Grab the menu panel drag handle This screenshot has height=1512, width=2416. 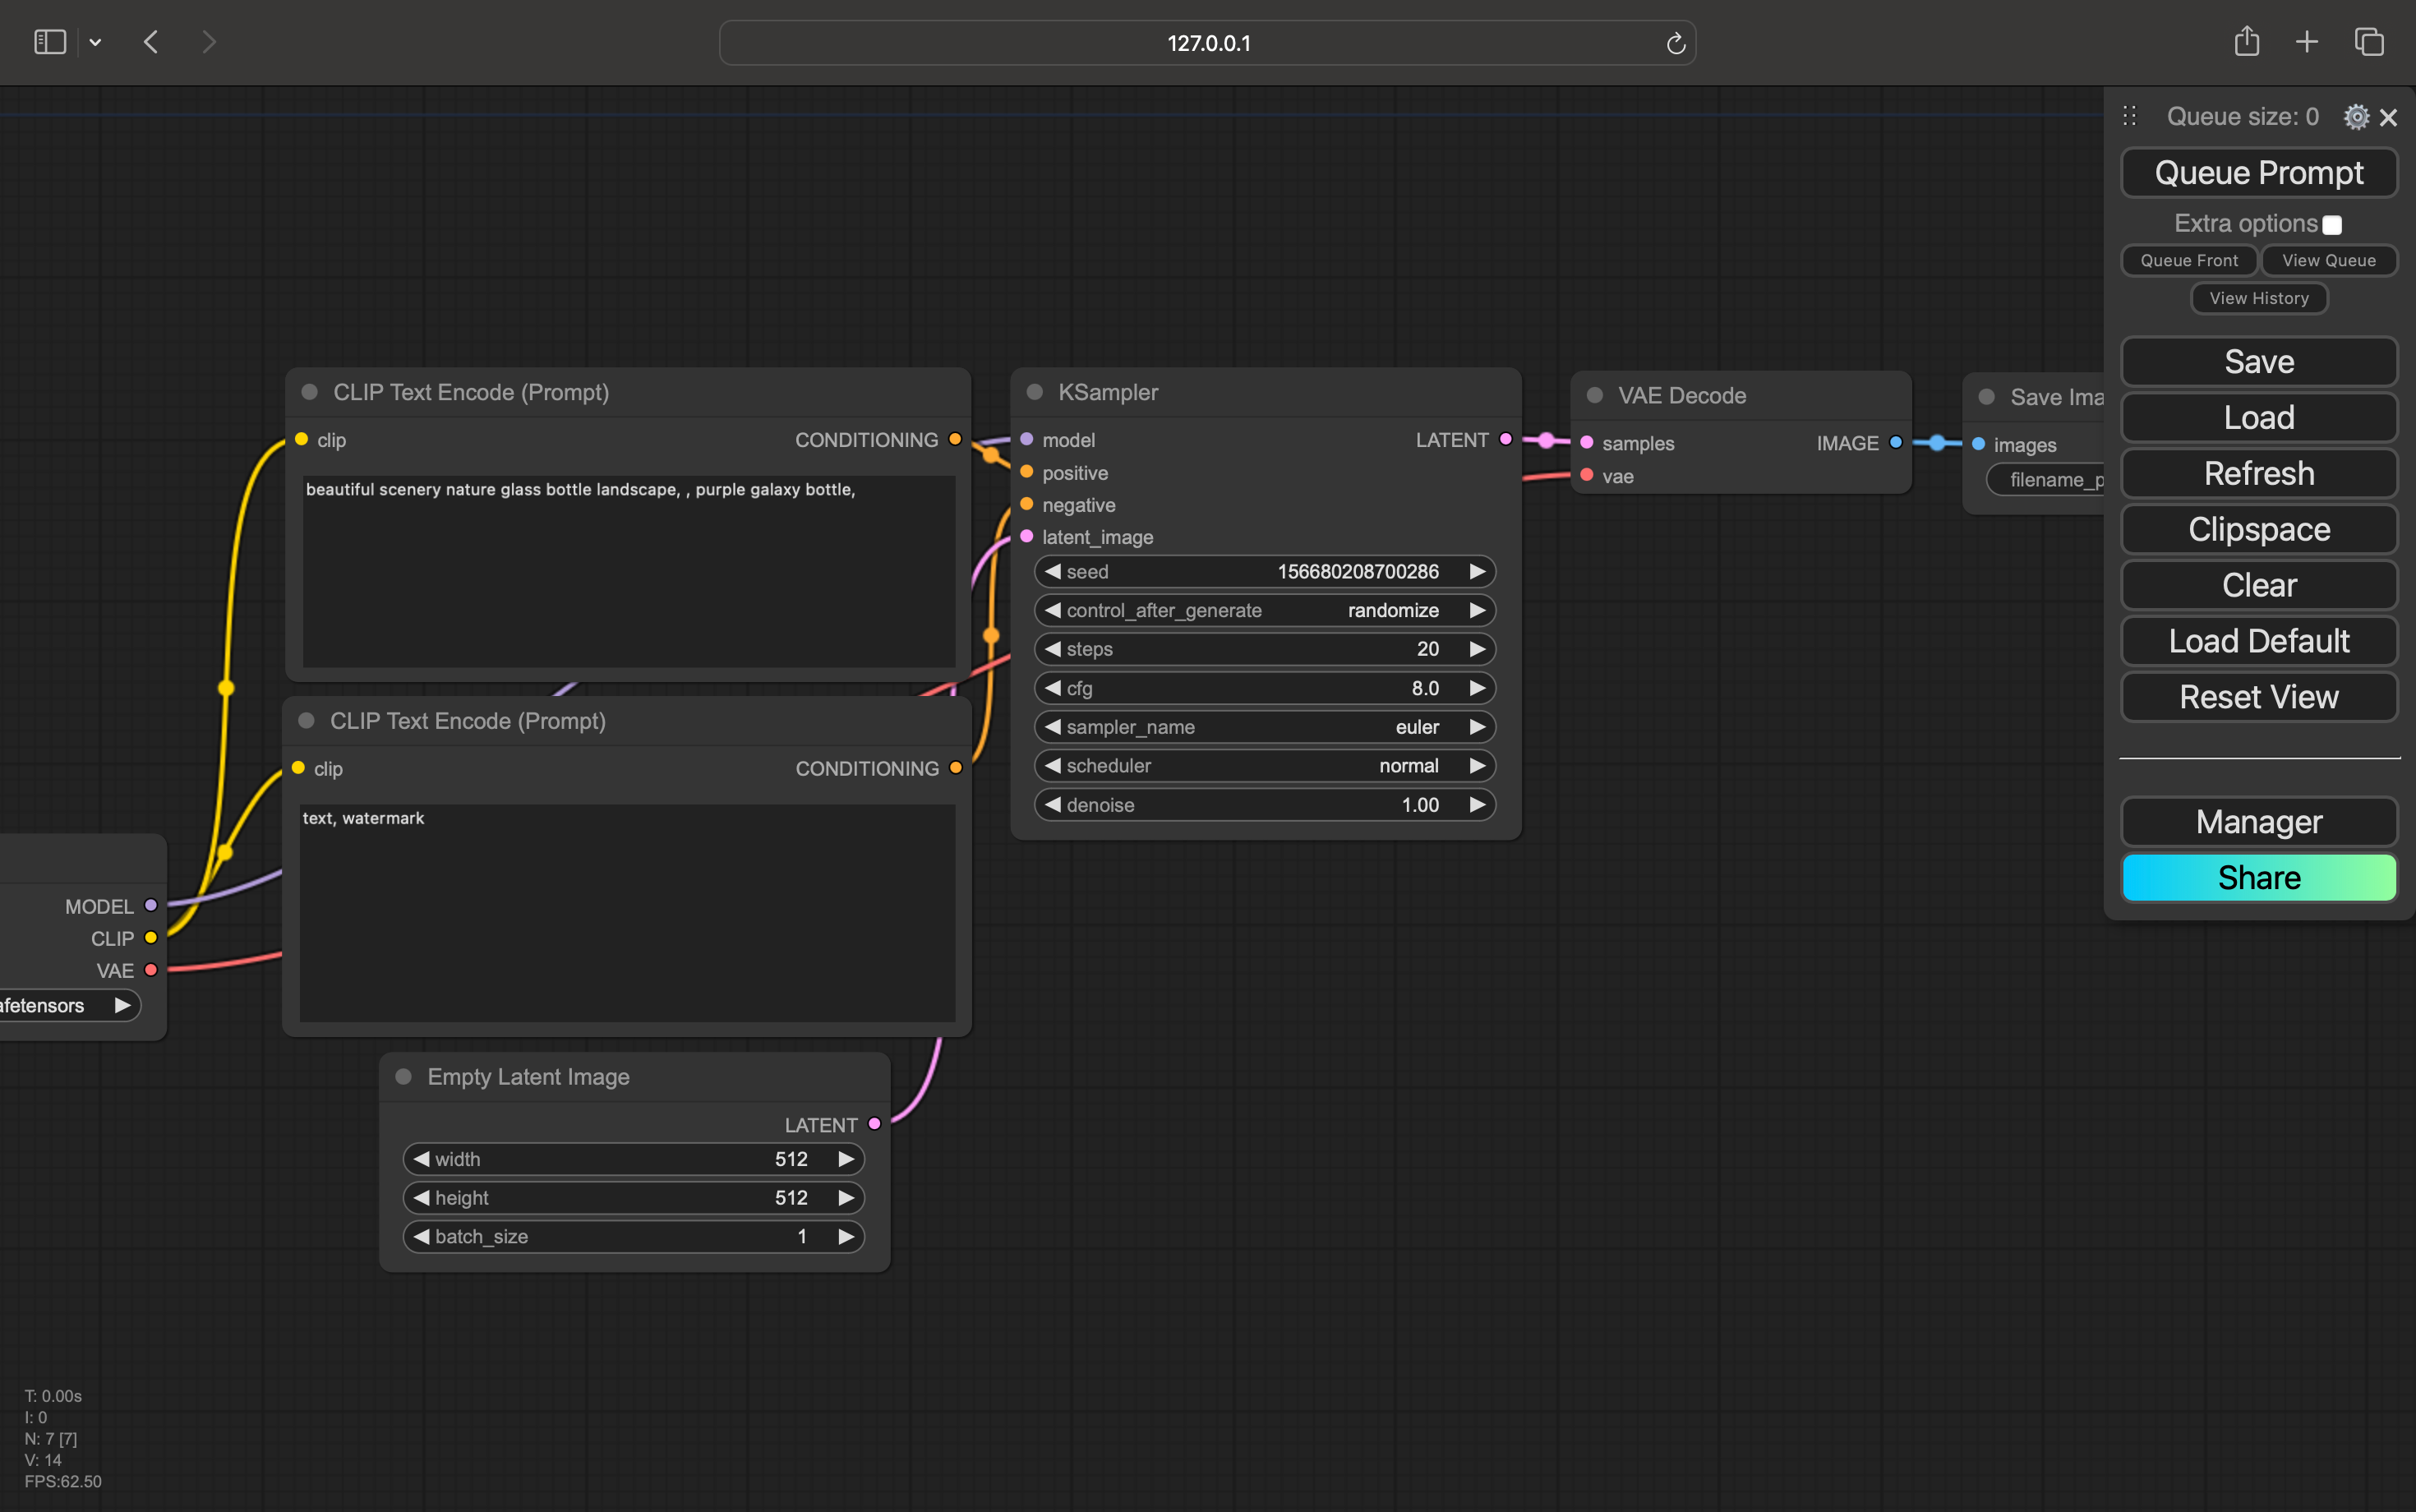tap(2129, 116)
